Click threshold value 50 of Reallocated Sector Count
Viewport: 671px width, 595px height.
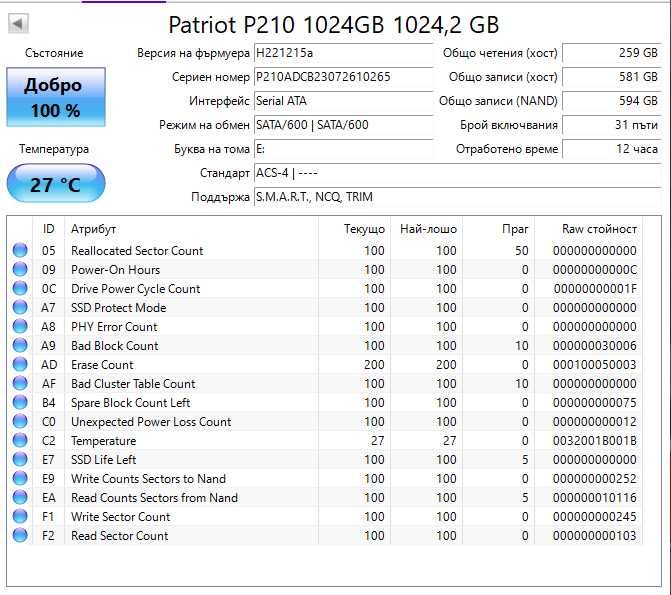522,251
